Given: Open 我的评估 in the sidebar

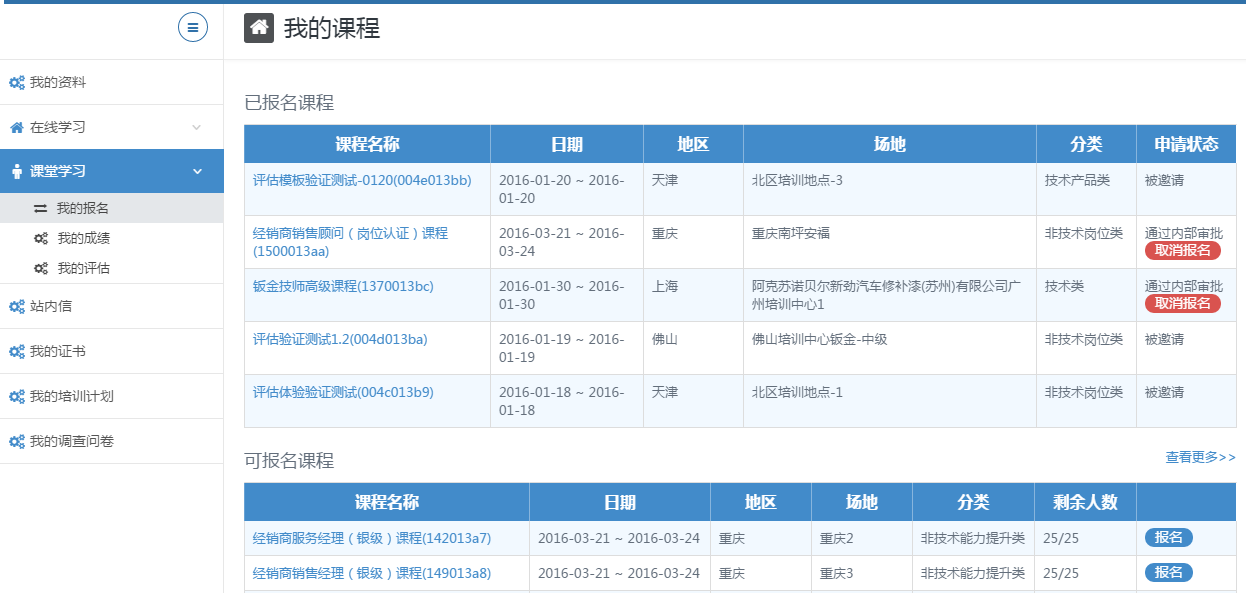Looking at the screenshot, I should pos(83,268).
